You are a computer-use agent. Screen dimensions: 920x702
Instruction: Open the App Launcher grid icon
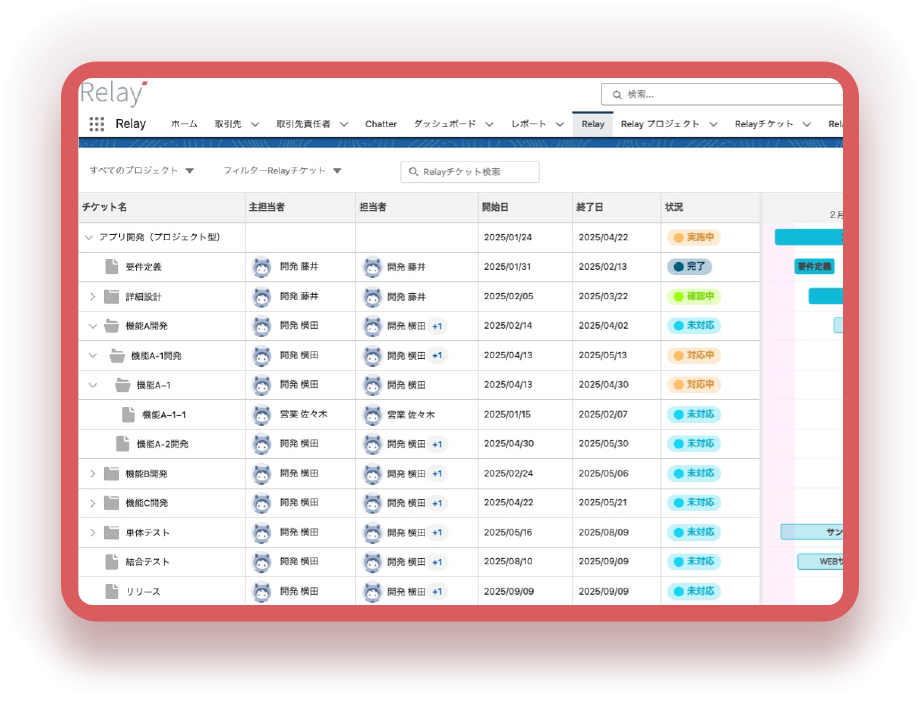coord(96,124)
